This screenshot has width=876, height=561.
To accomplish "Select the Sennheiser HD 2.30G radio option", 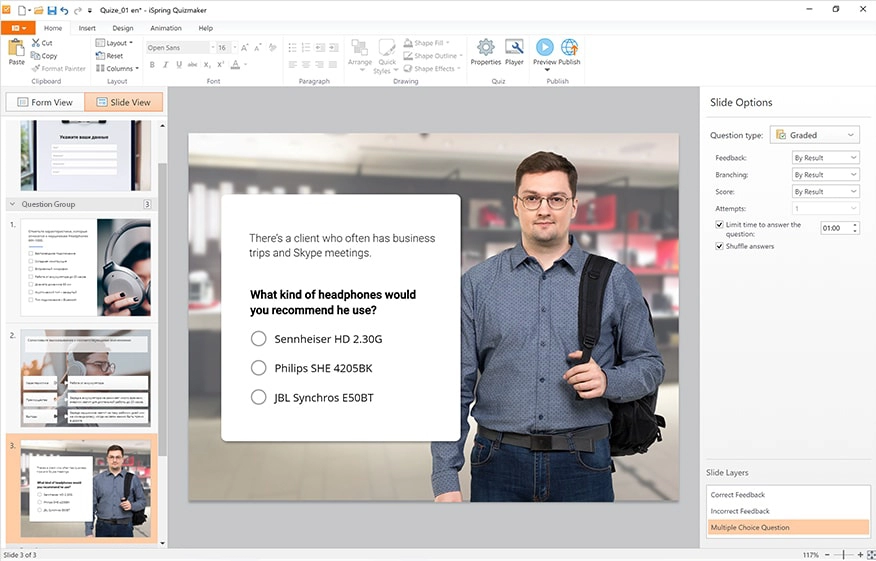I will pos(259,339).
